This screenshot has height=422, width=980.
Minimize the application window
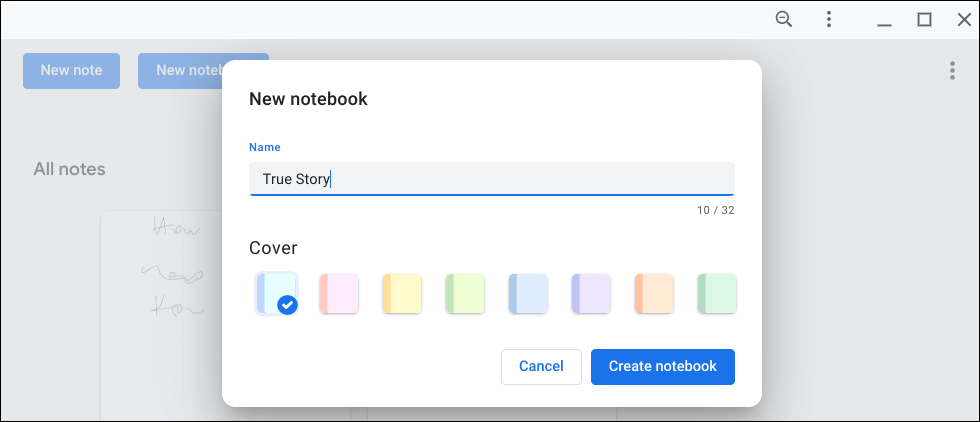tap(886, 19)
